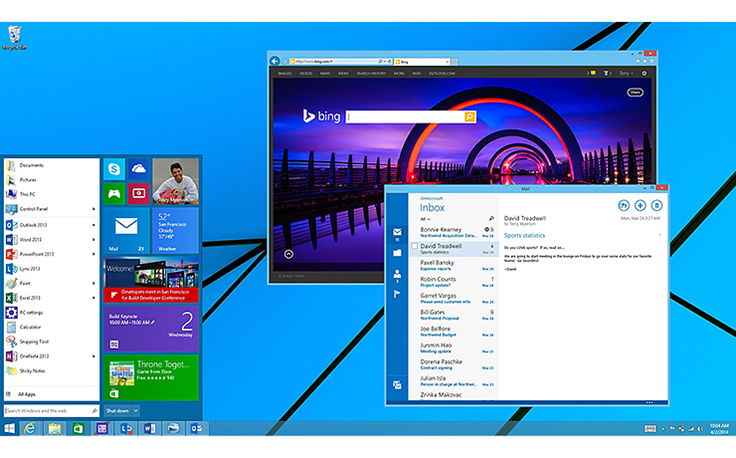Expand the Excel 2013 jump list arrow

93,298
